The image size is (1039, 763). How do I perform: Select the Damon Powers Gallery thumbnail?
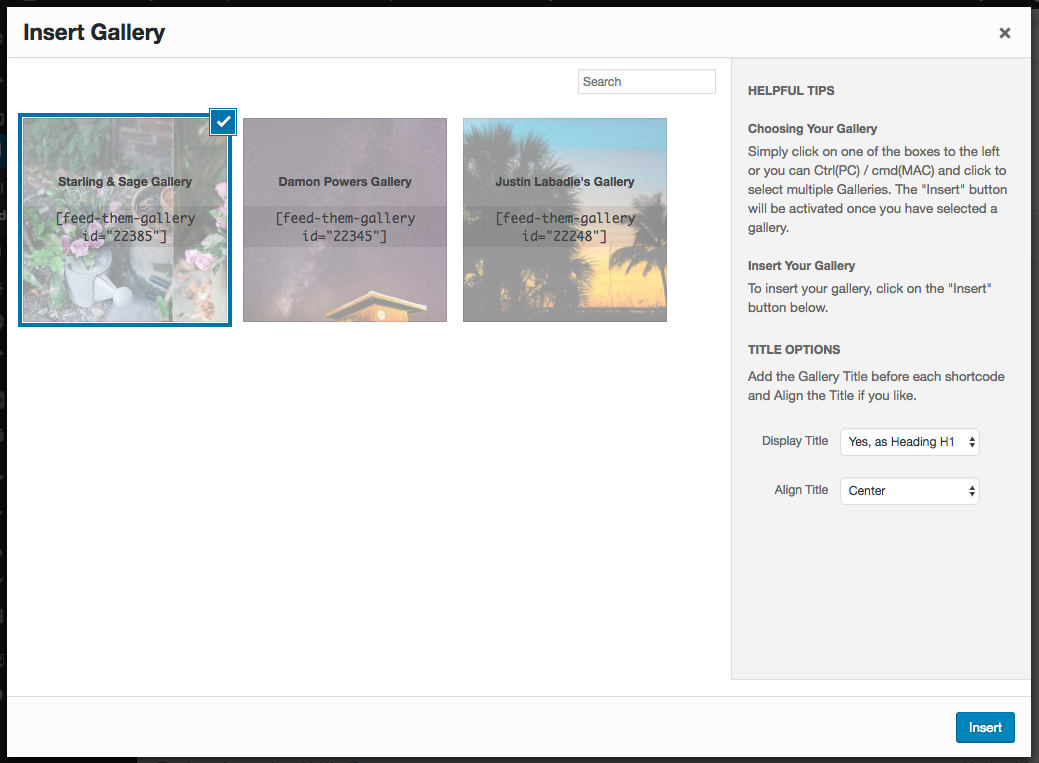coord(345,220)
